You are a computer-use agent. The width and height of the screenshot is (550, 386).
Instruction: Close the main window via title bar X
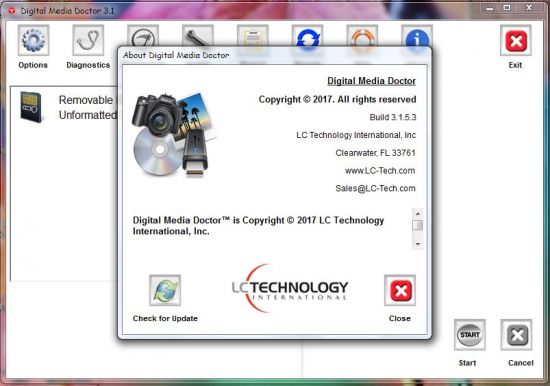[529, 8]
